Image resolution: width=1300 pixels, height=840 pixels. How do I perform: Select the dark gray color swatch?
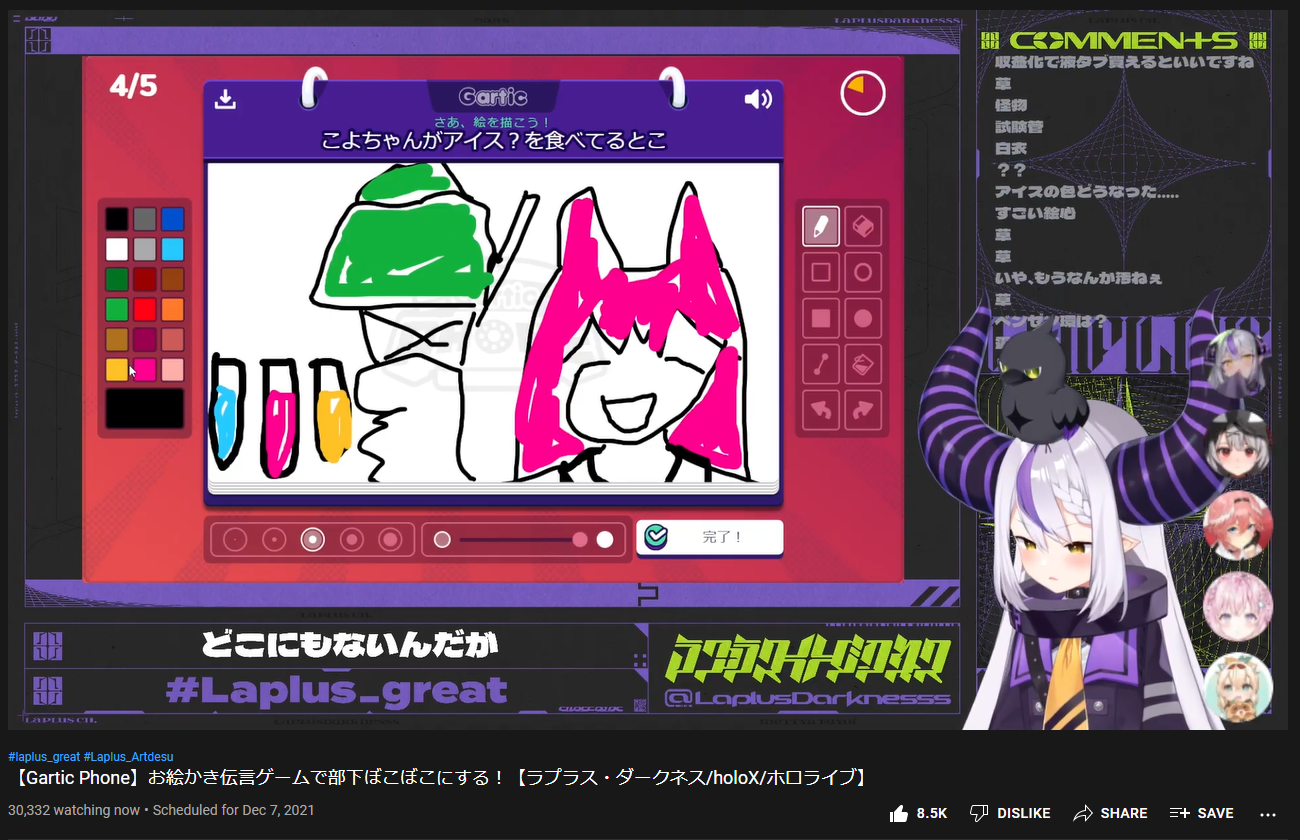tap(145, 219)
